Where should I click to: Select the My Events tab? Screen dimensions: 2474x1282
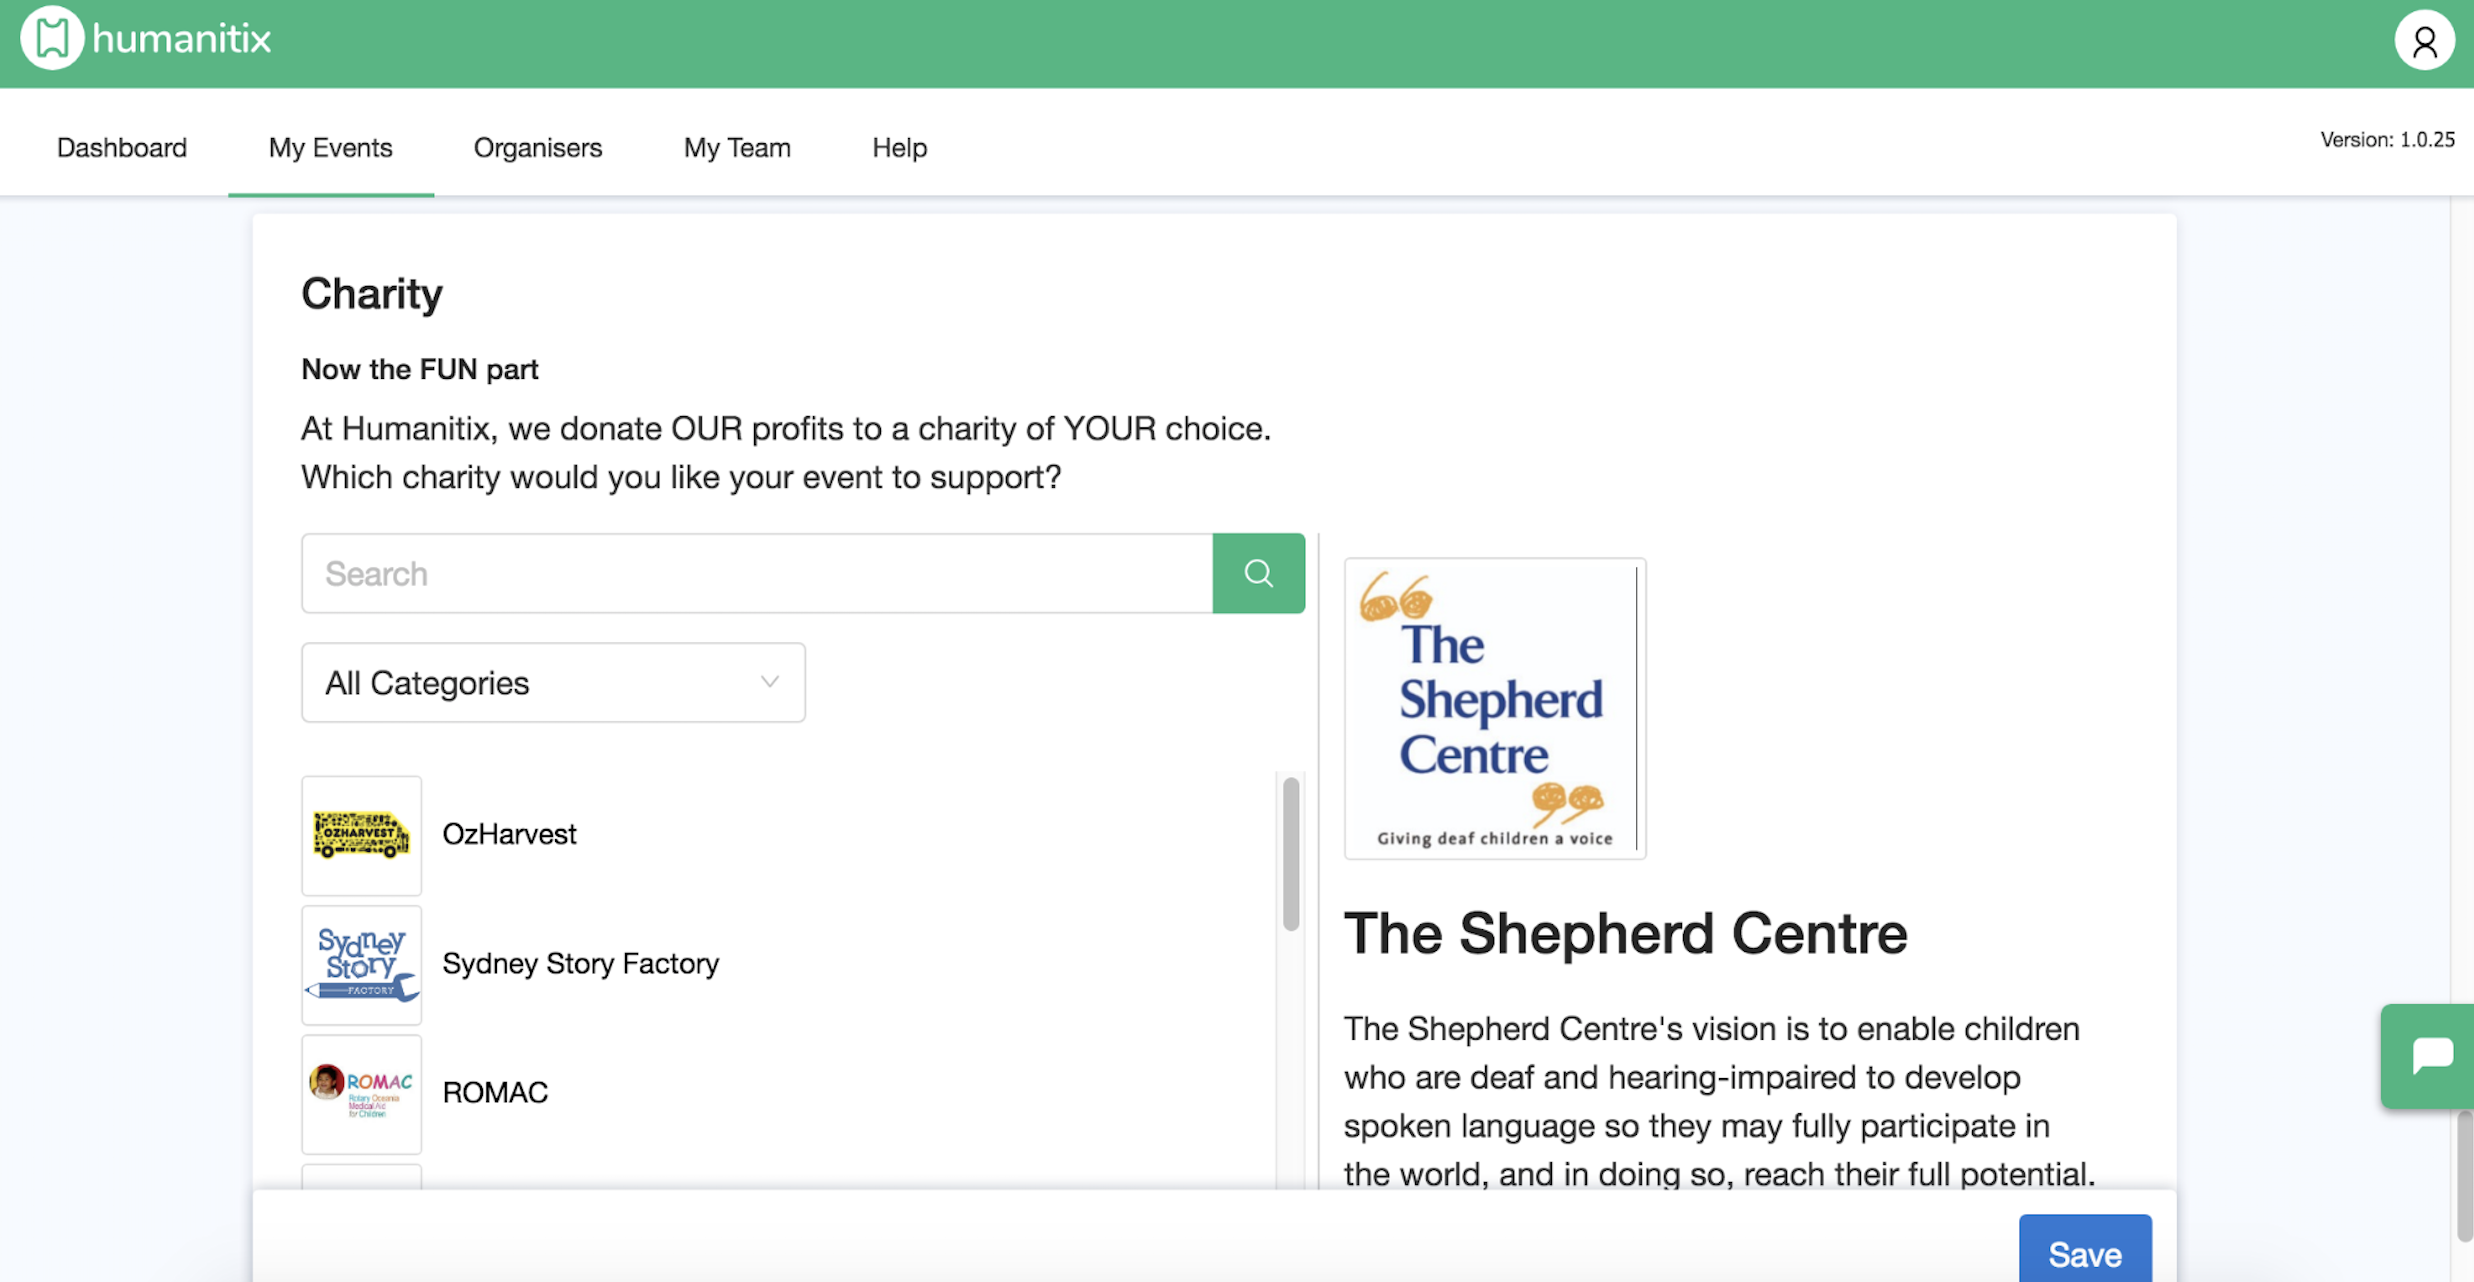click(x=330, y=148)
